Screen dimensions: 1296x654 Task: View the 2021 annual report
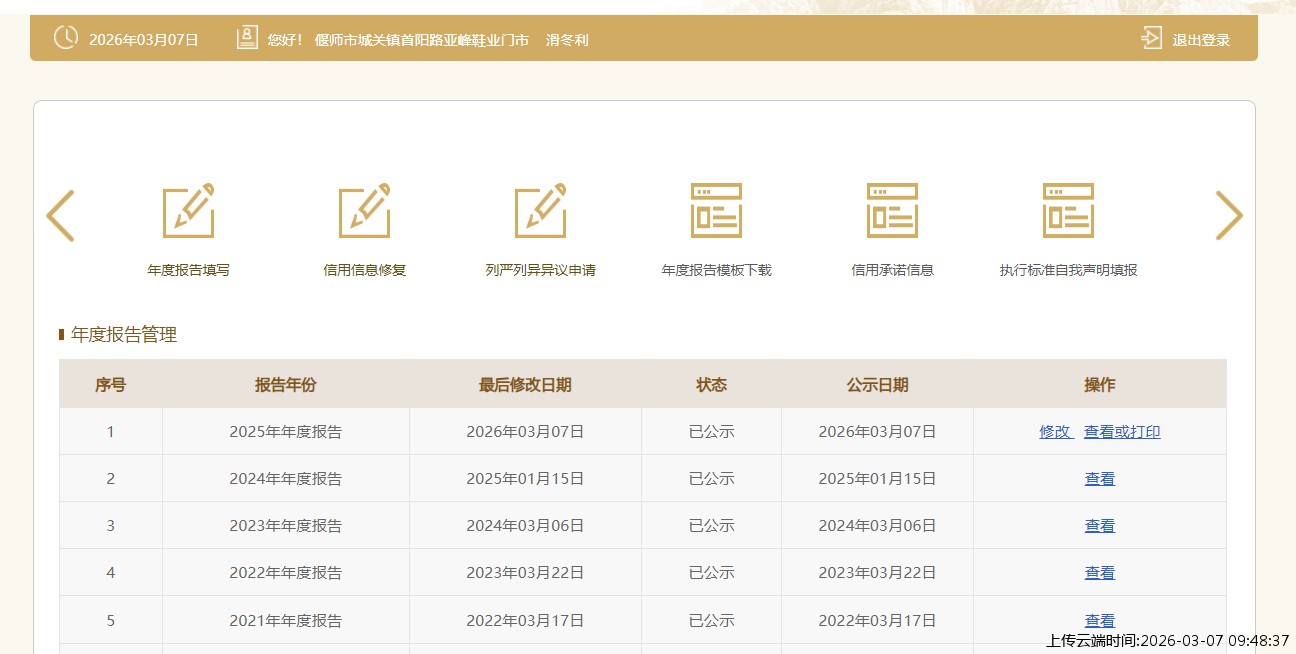(x=1099, y=620)
